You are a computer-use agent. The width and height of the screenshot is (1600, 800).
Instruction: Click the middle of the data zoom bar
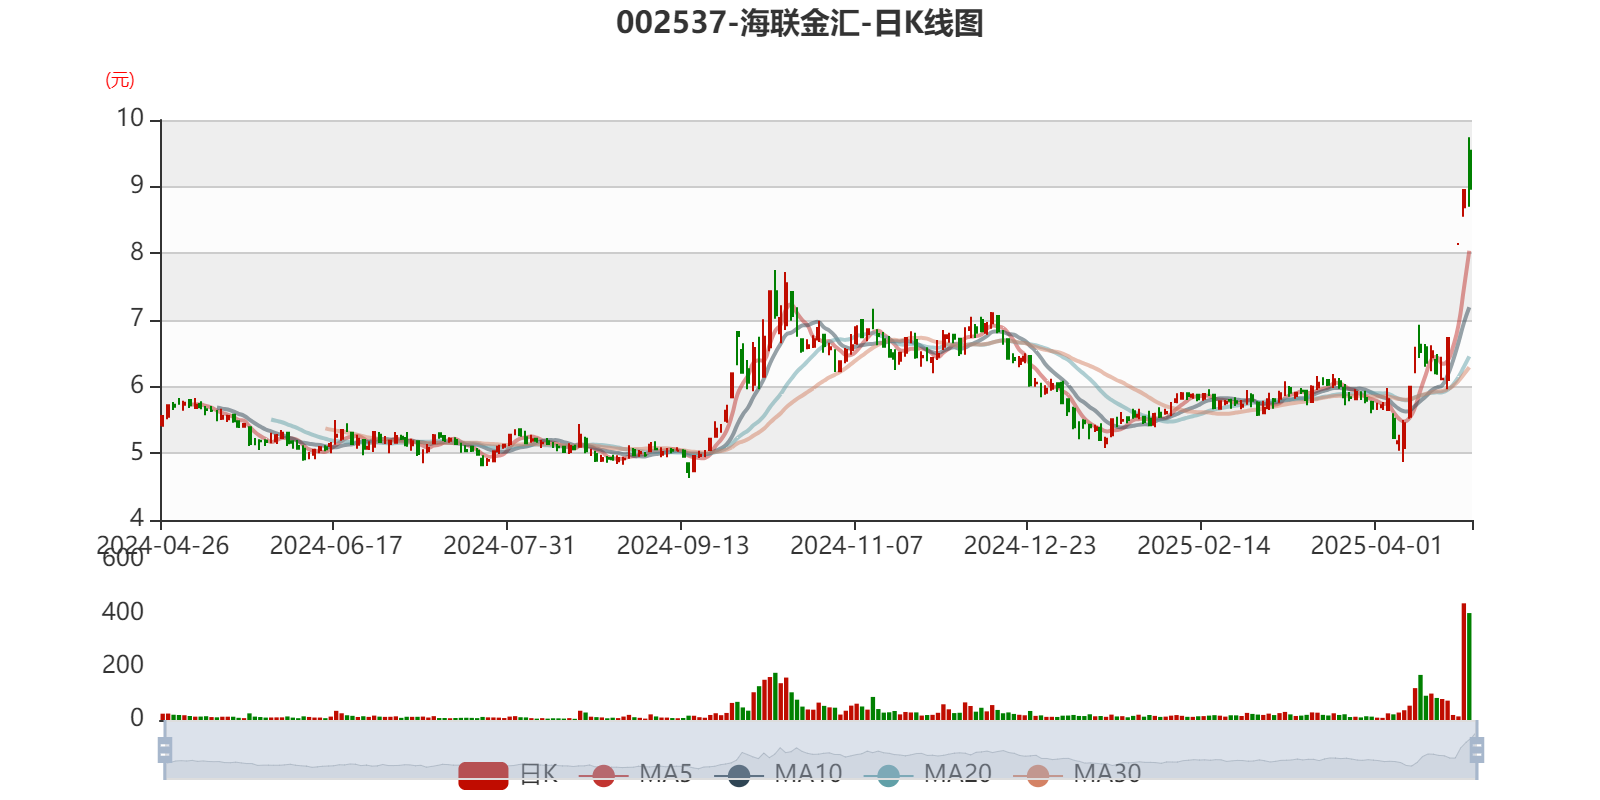(x=820, y=749)
